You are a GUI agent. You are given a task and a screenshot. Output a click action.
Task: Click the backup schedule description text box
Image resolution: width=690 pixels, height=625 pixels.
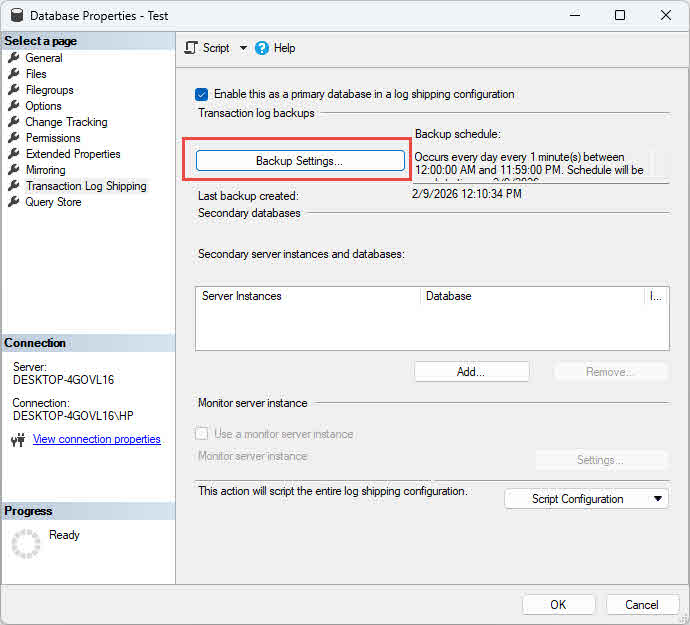(x=541, y=165)
